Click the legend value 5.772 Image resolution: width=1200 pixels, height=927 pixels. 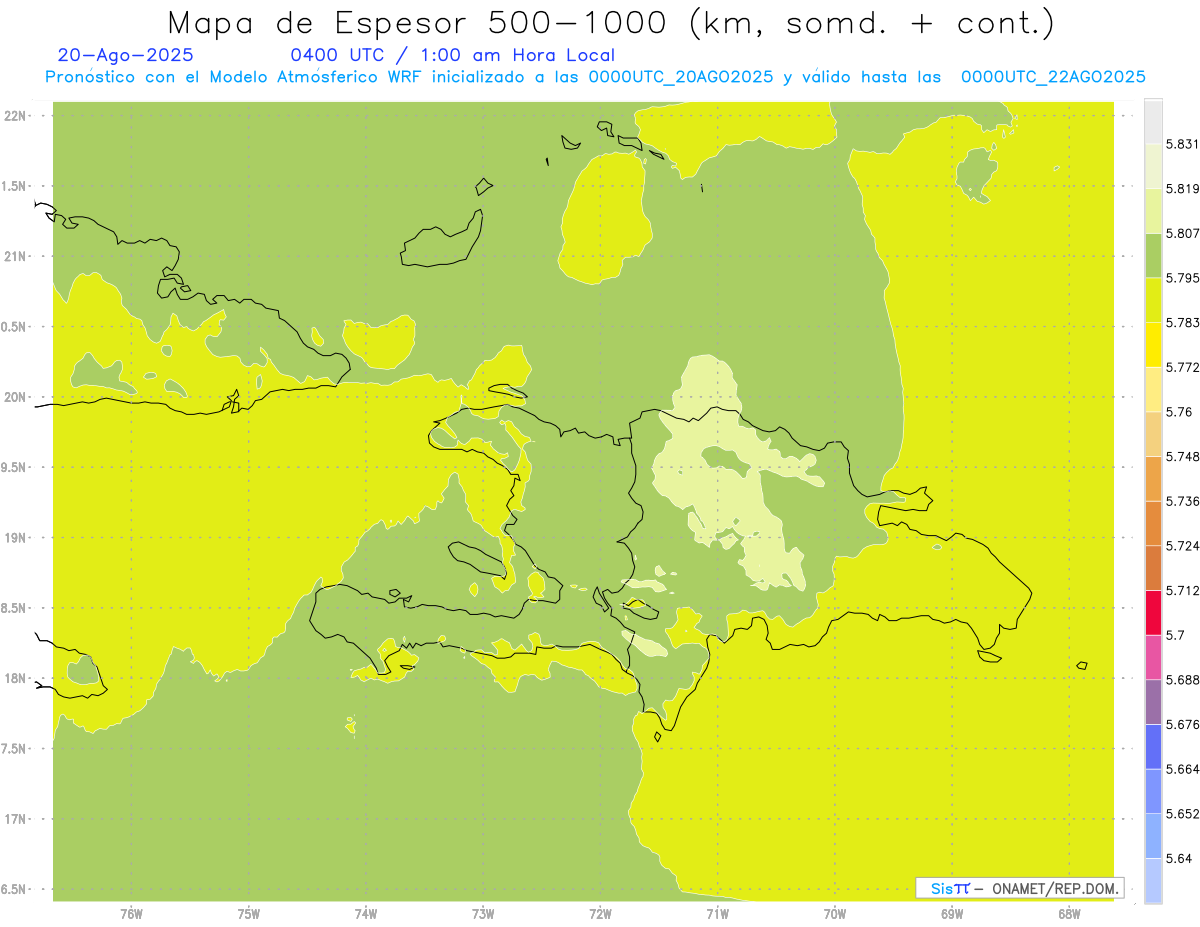pos(1182,367)
